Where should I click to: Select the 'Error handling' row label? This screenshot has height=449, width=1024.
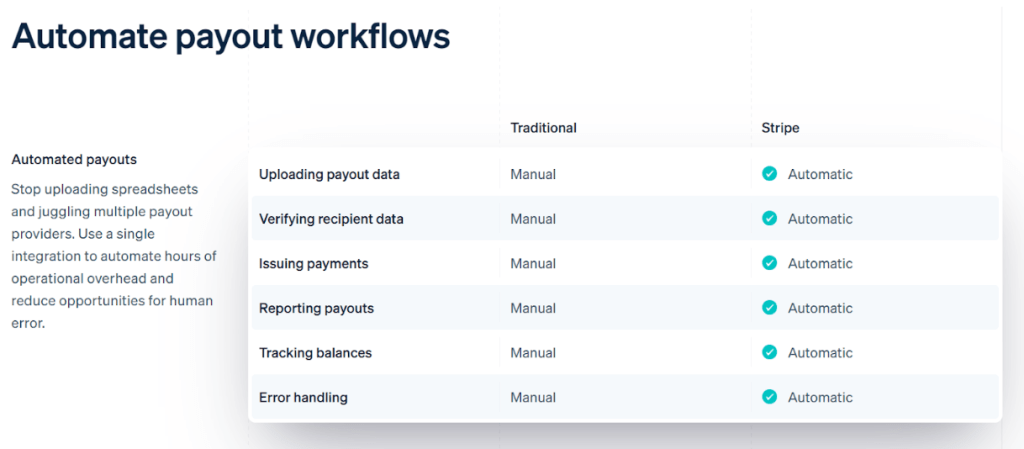(303, 397)
